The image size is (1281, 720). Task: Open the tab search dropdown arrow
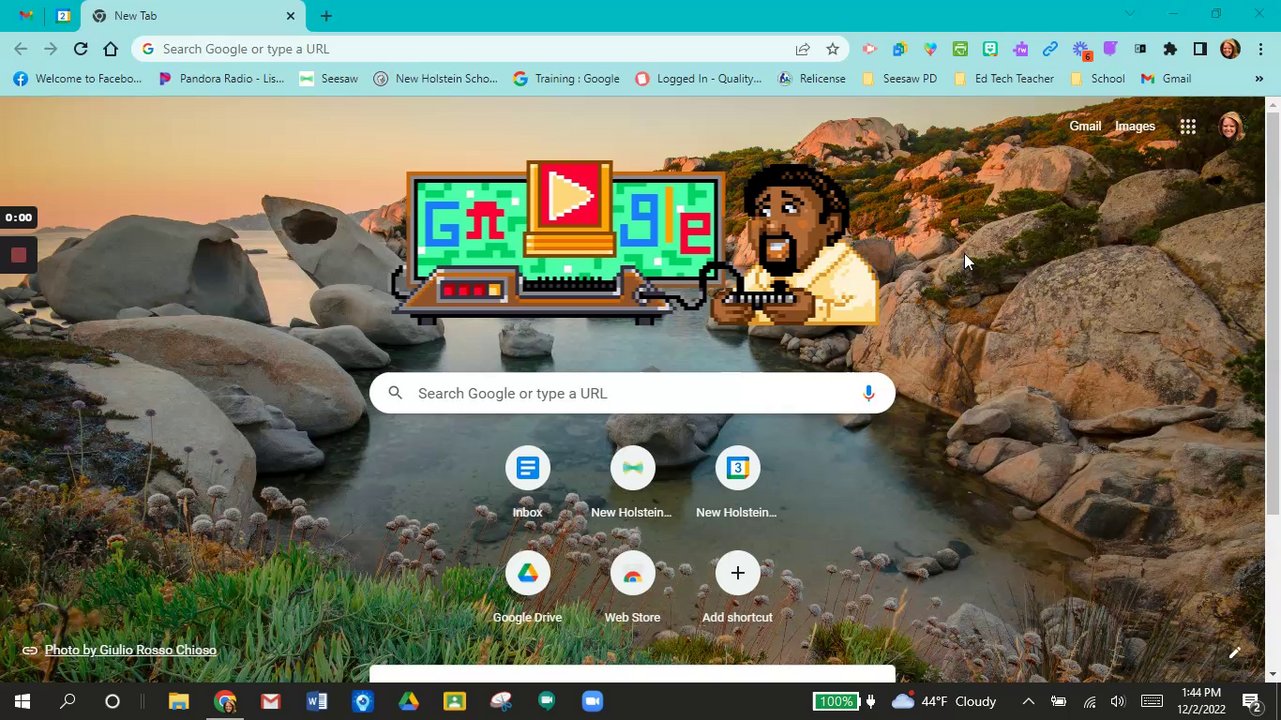pyautogui.click(x=1130, y=14)
